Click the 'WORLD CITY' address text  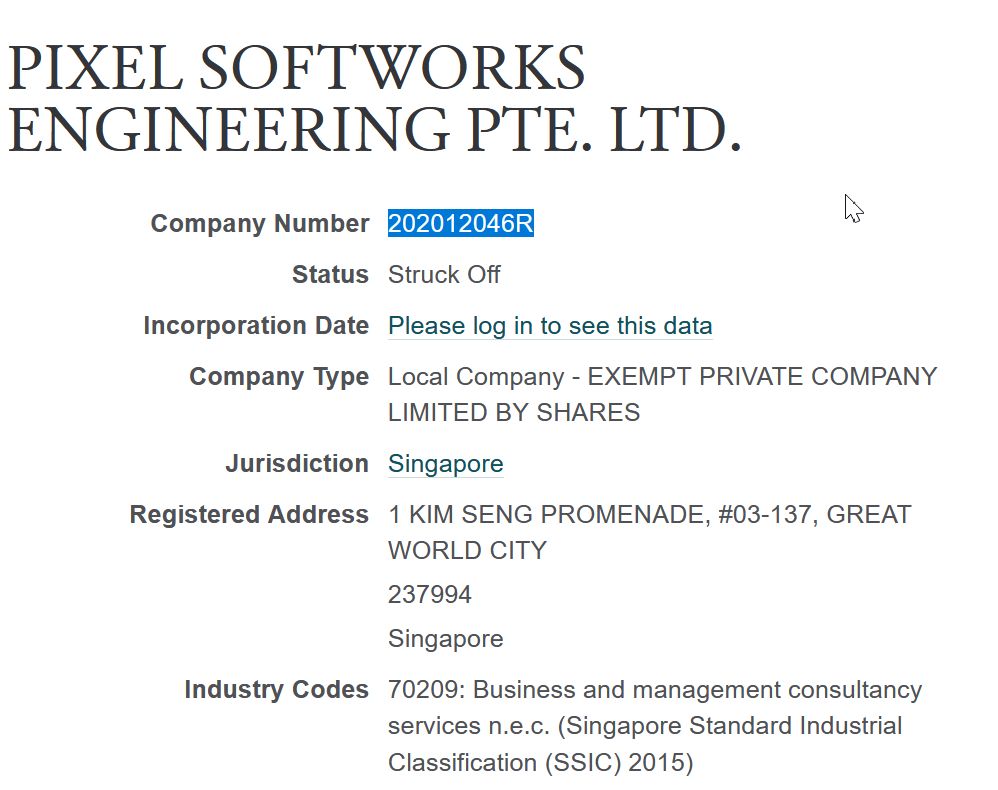tap(467, 551)
